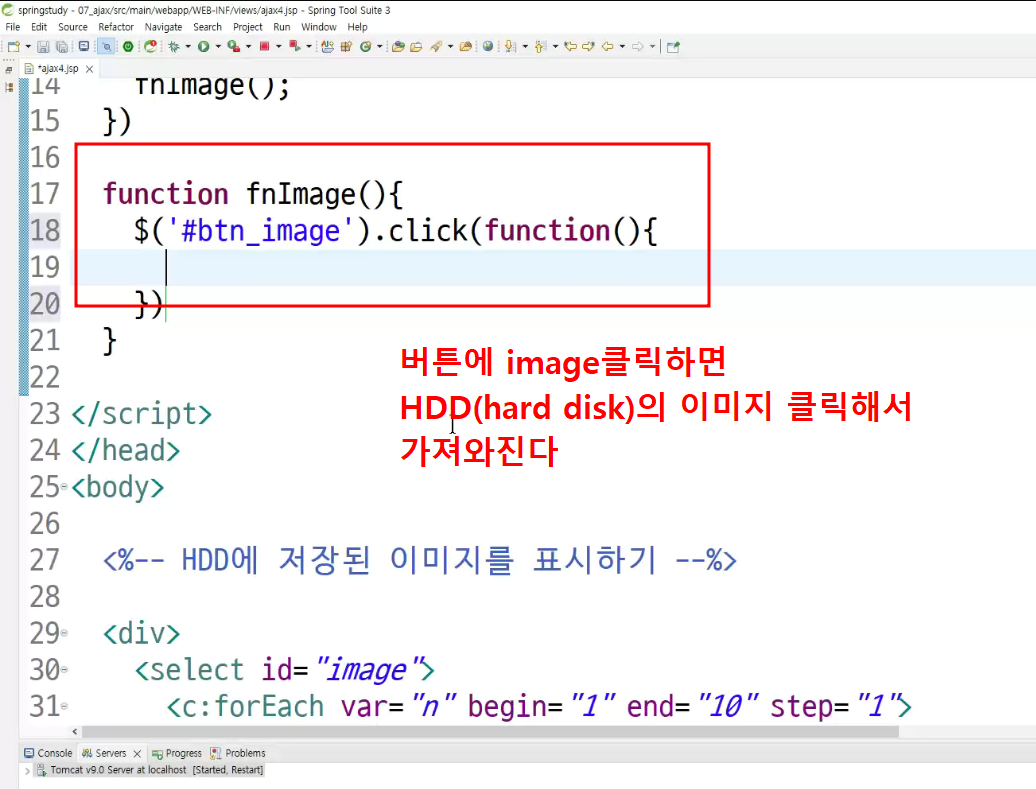The height and width of the screenshot is (789, 1036).
Task: Open the Source menu
Action: (x=73, y=27)
